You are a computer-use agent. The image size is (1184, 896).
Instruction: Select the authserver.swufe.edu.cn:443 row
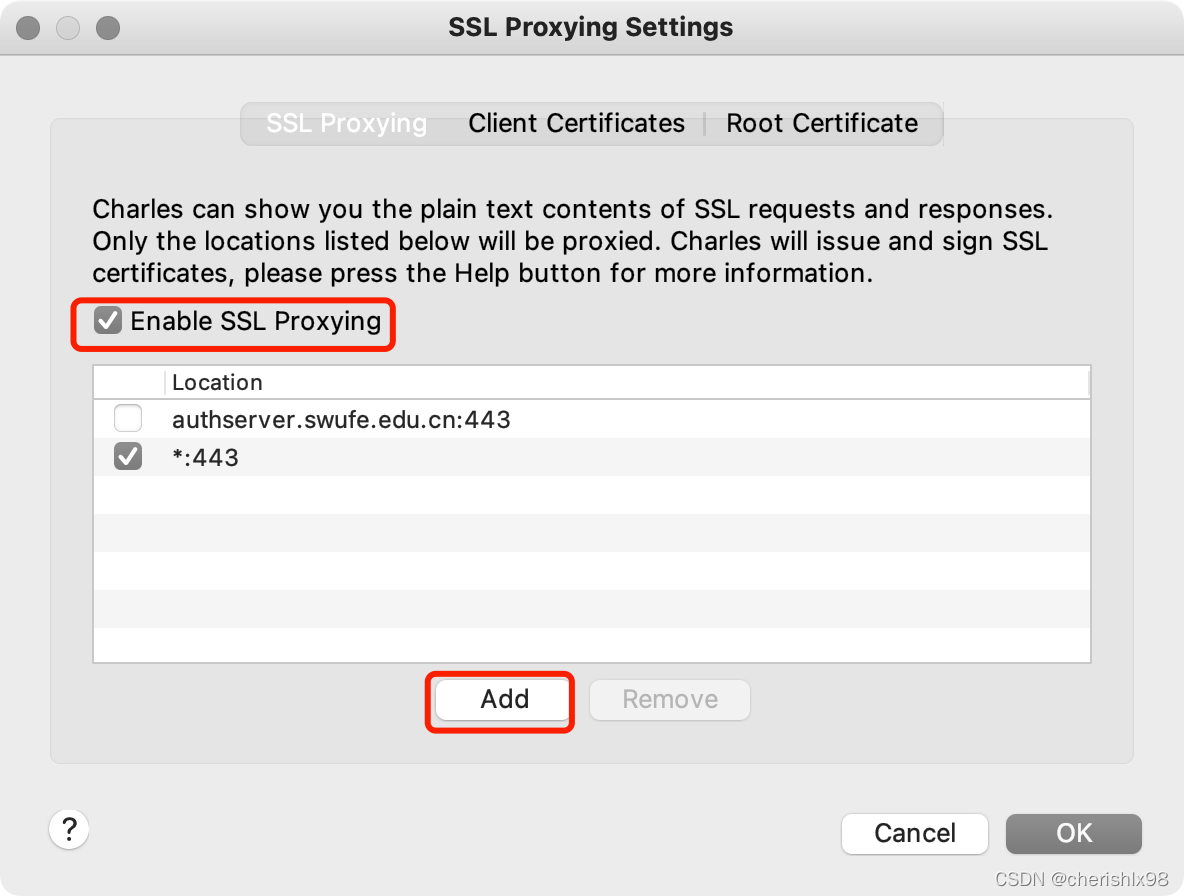pos(592,419)
